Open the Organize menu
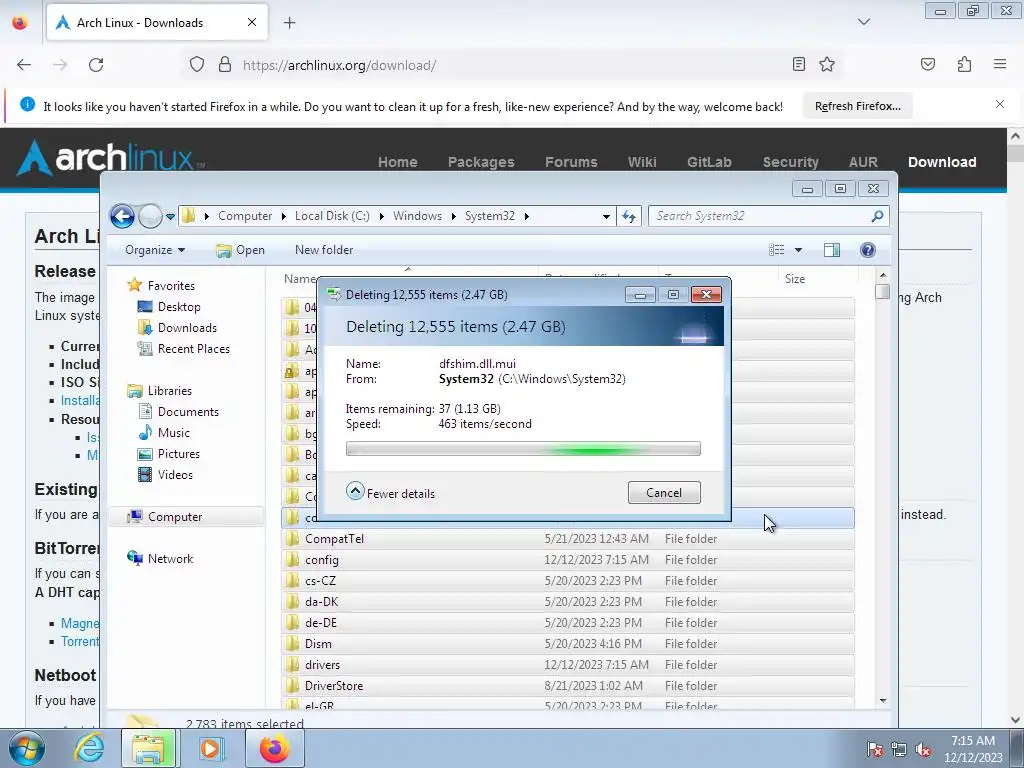This screenshot has width=1024, height=768. (155, 250)
